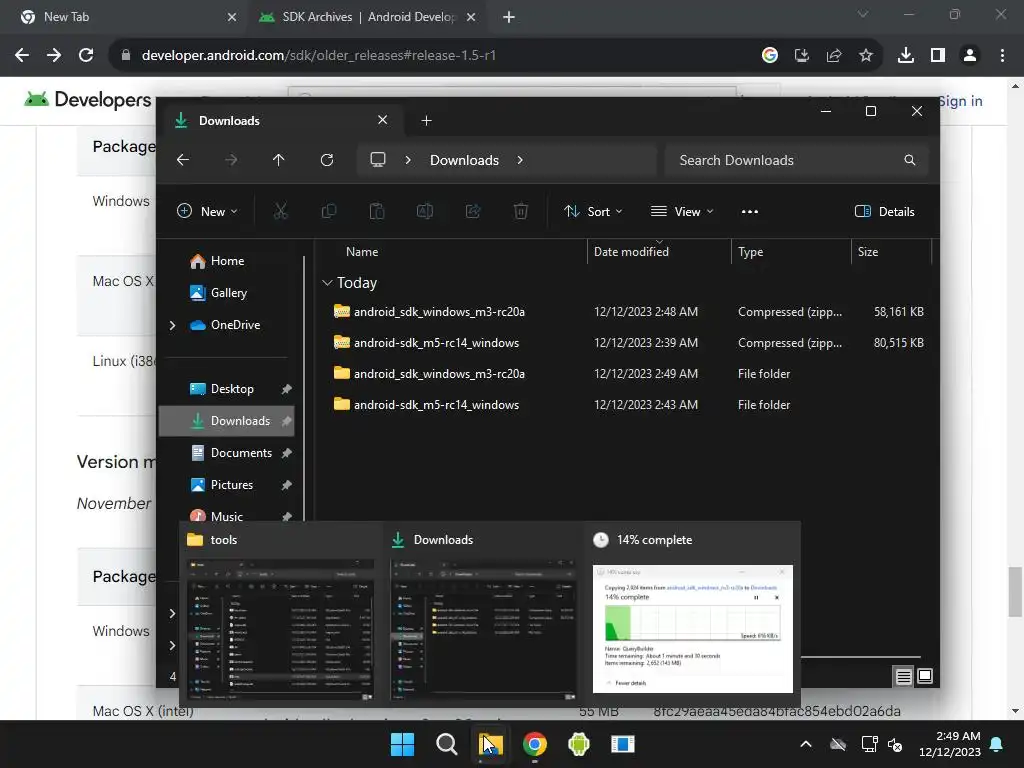The image size is (1024, 768).
Task: Sort by Date modified column header
Action: pyautogui.click(x=631, y=251)
